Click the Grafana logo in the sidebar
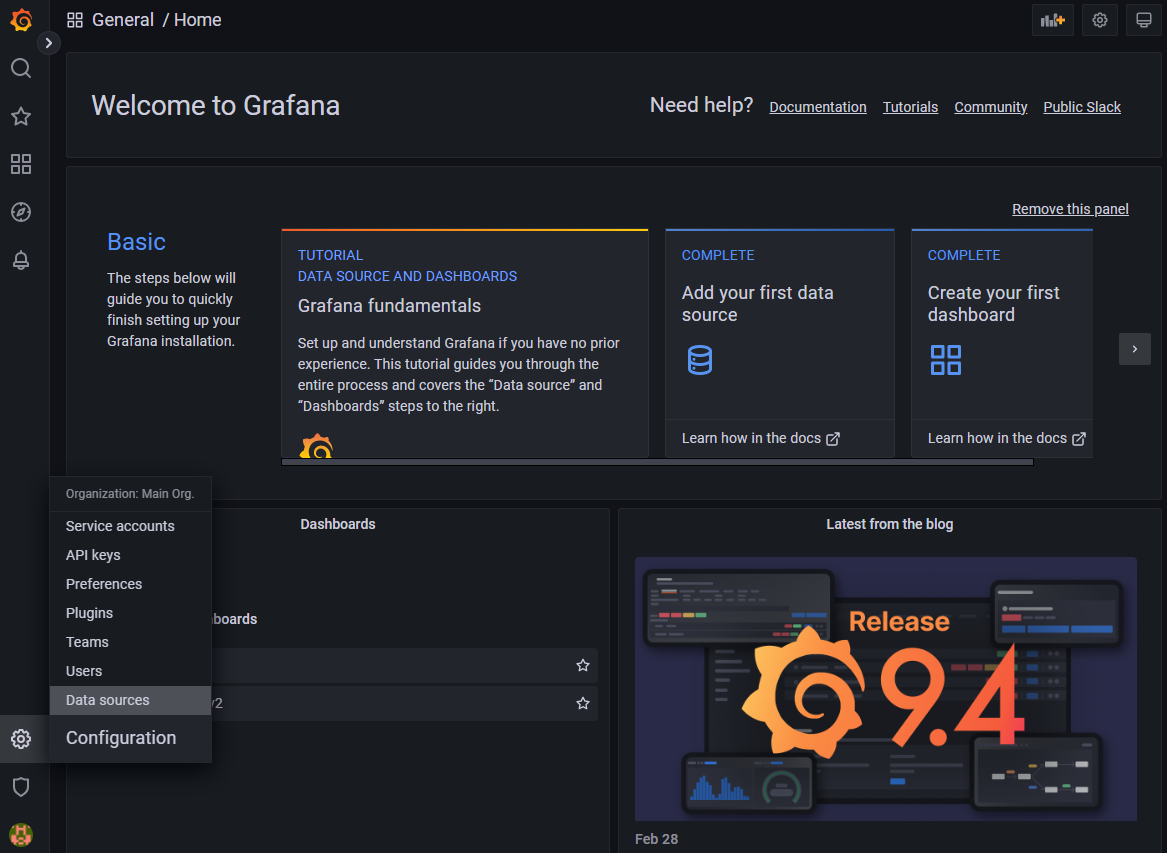This screenshot has width=1167, height=853. click(21, 20)
